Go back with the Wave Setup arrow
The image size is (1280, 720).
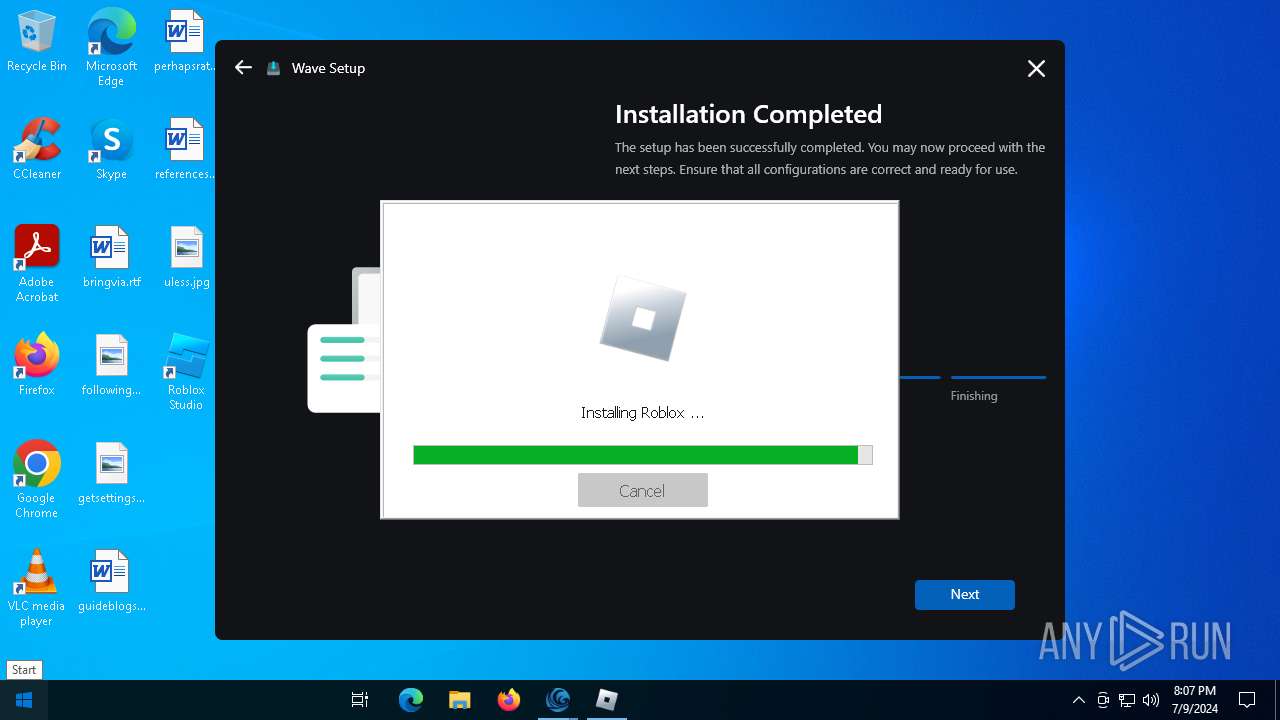click(x=243, y=68)
